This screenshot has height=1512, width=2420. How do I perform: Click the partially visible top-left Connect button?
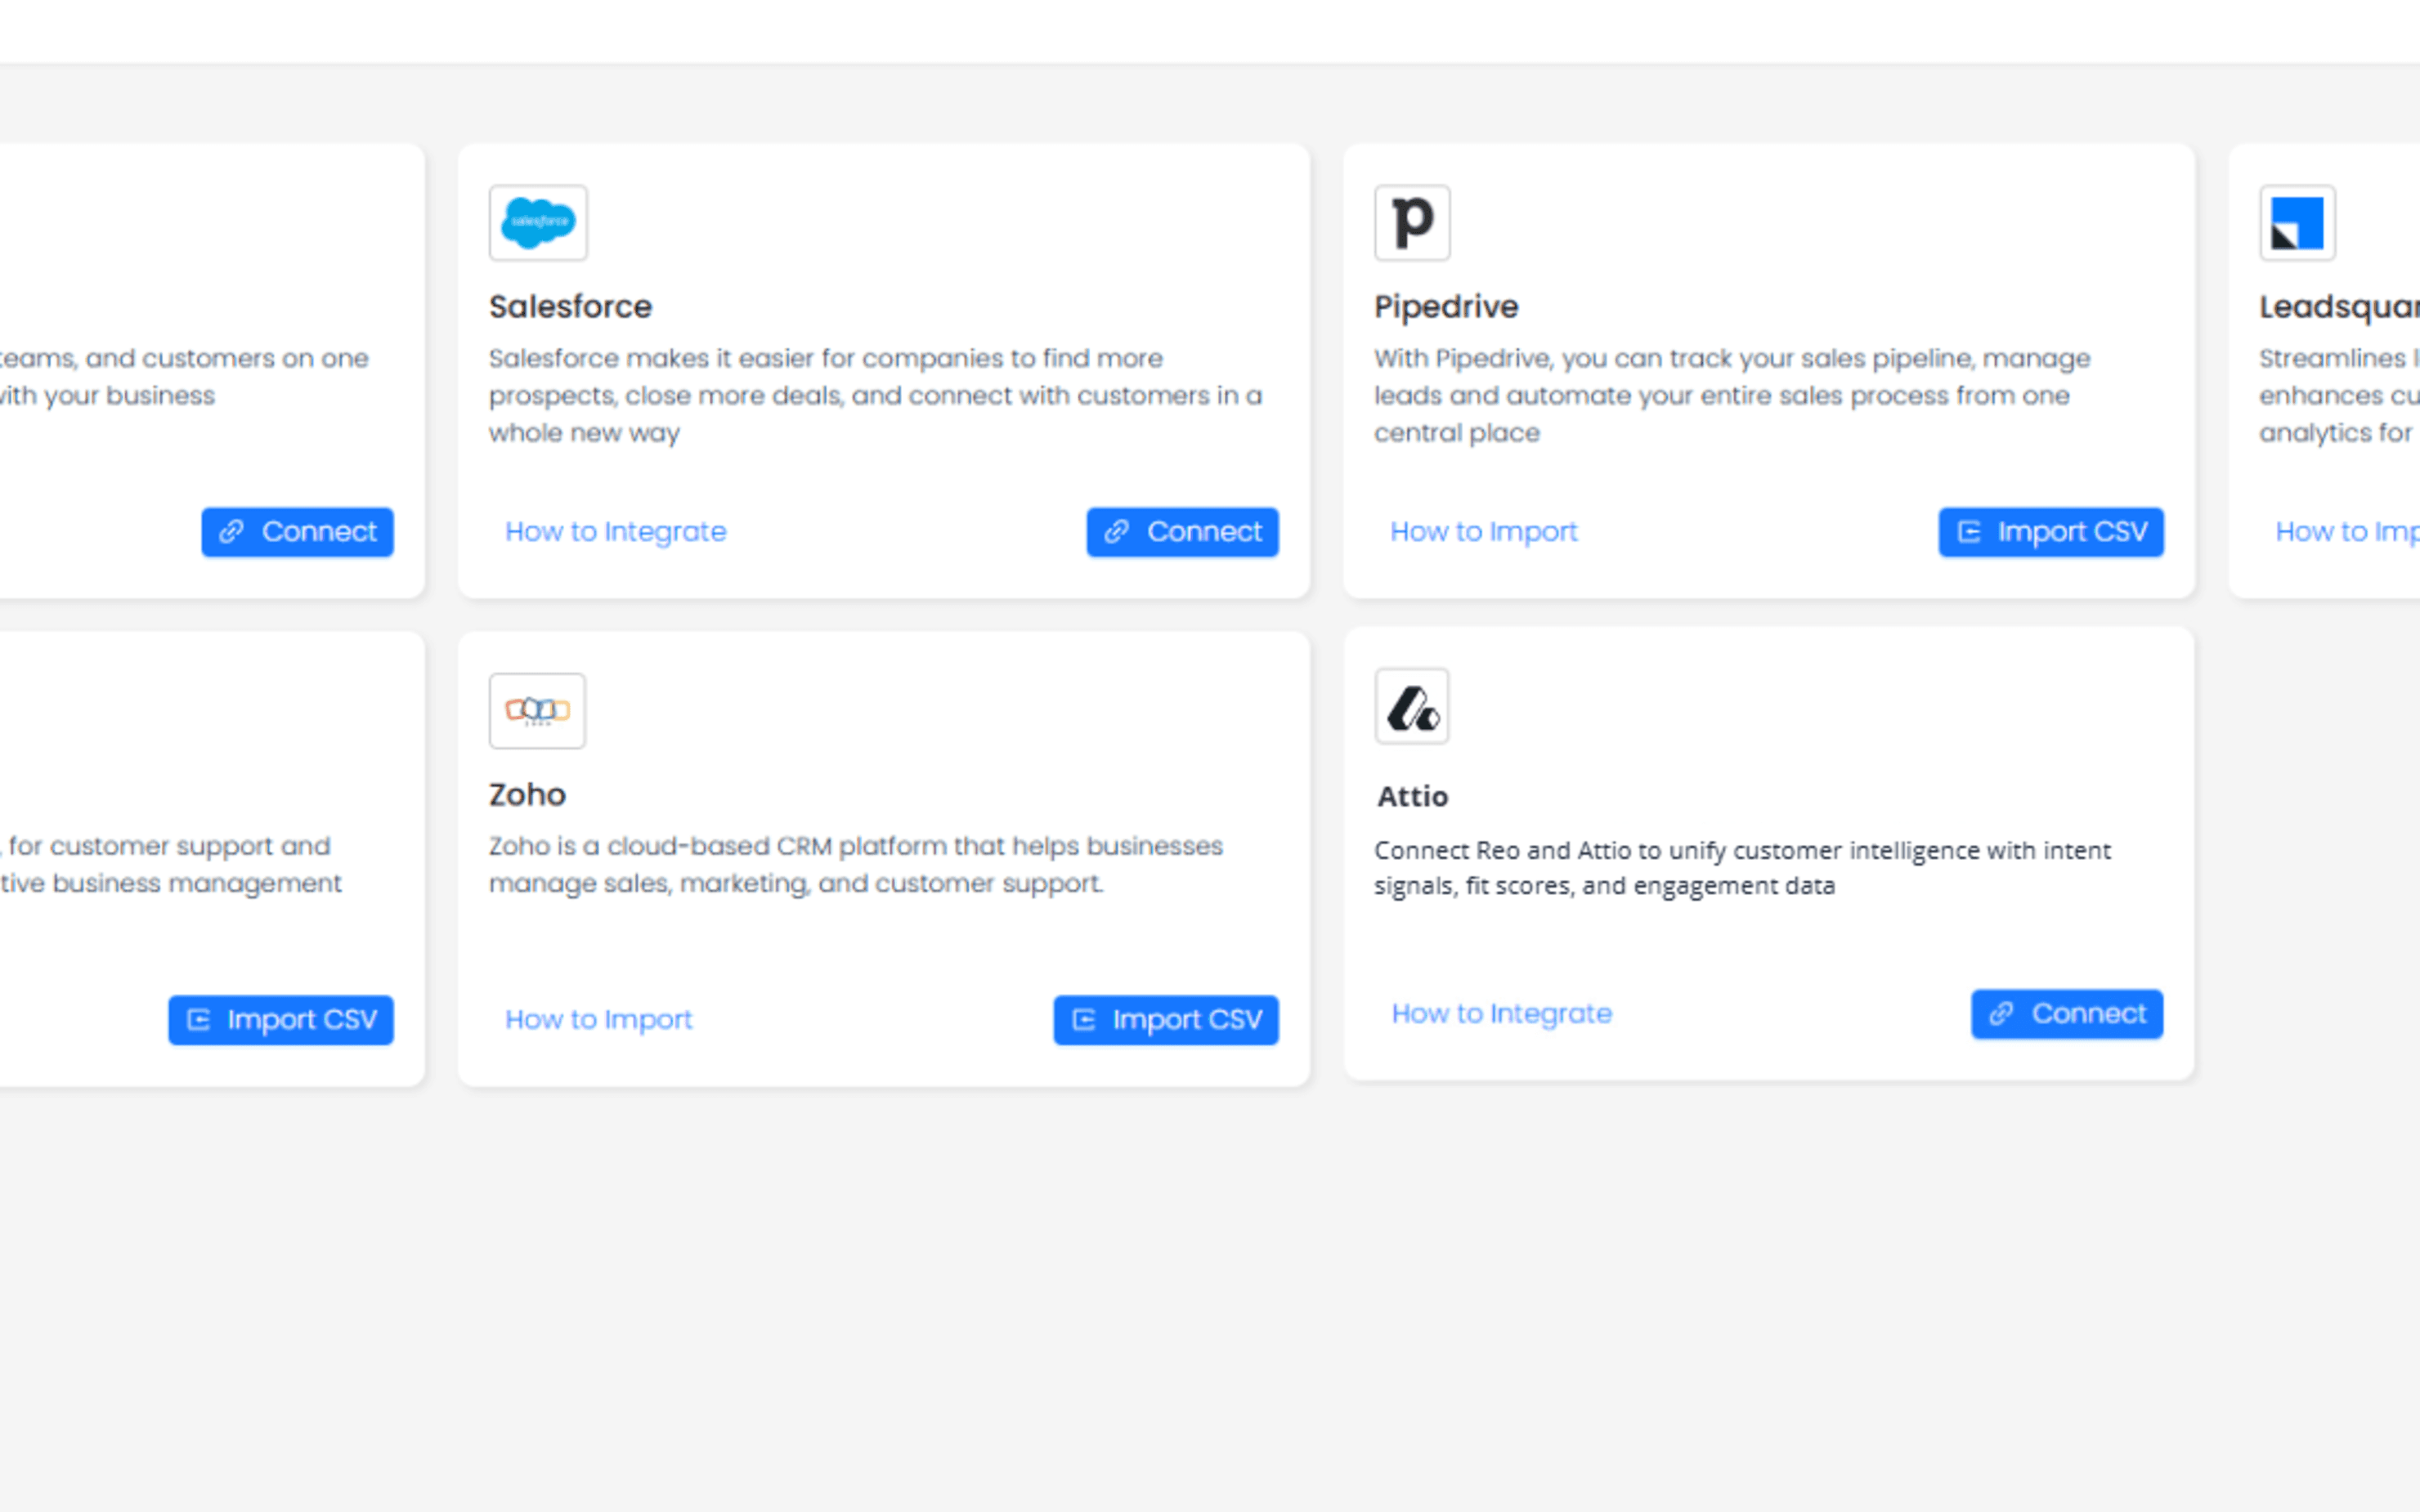click(297, 532)
